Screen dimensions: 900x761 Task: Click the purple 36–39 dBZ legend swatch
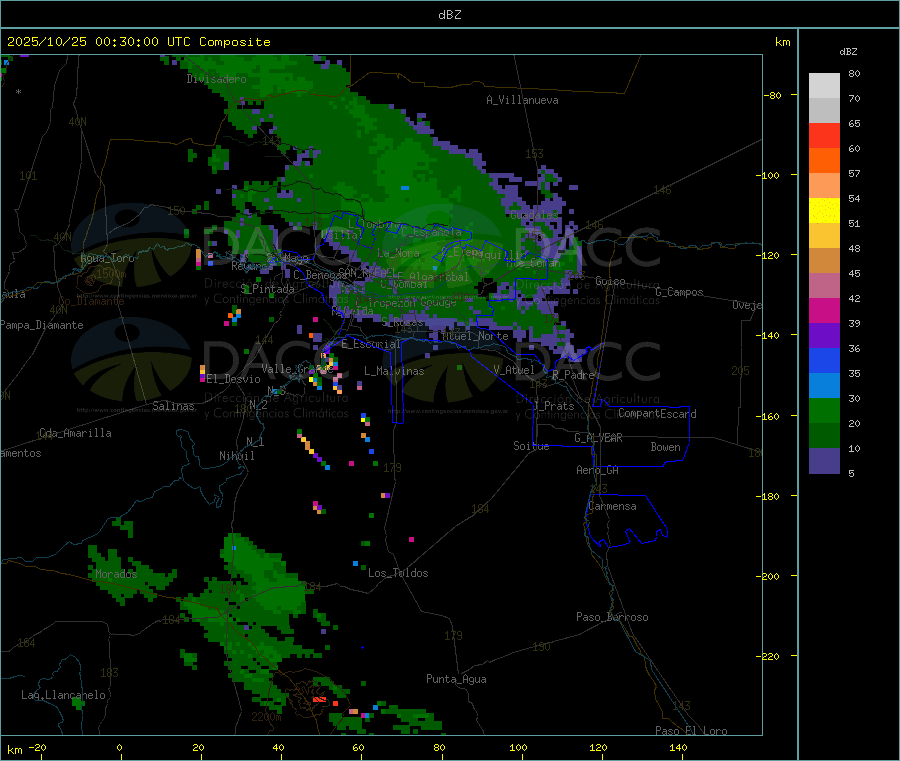pos(824,336)
